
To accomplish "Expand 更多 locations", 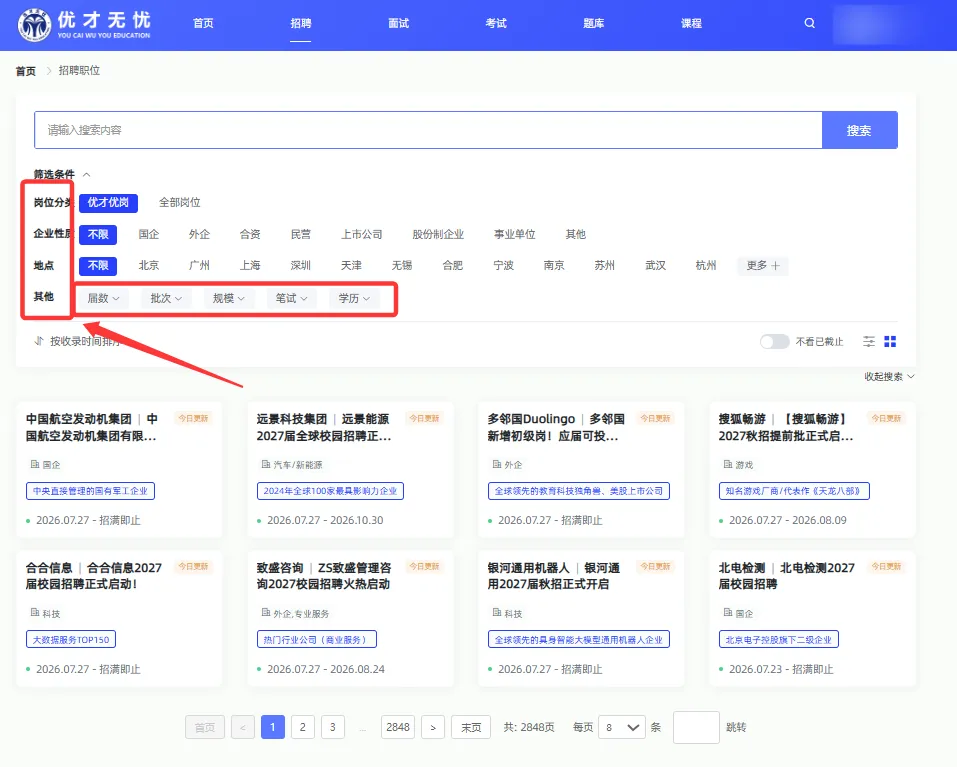I will tap(763, 265).
